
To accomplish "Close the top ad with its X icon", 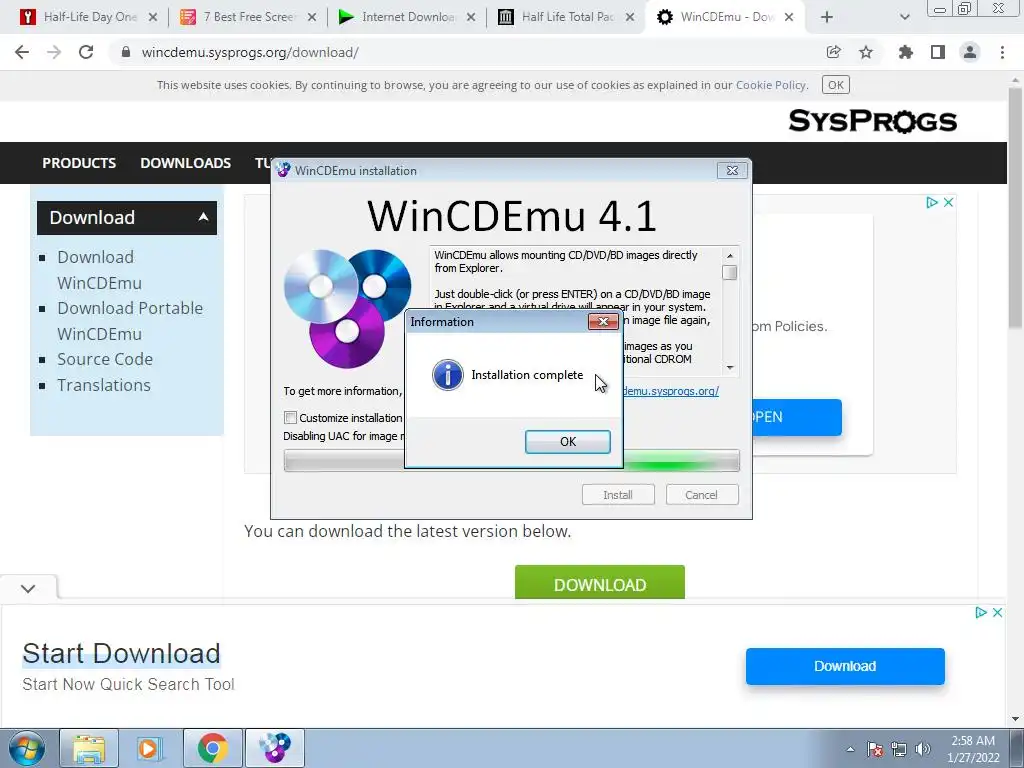I will 949,202.
